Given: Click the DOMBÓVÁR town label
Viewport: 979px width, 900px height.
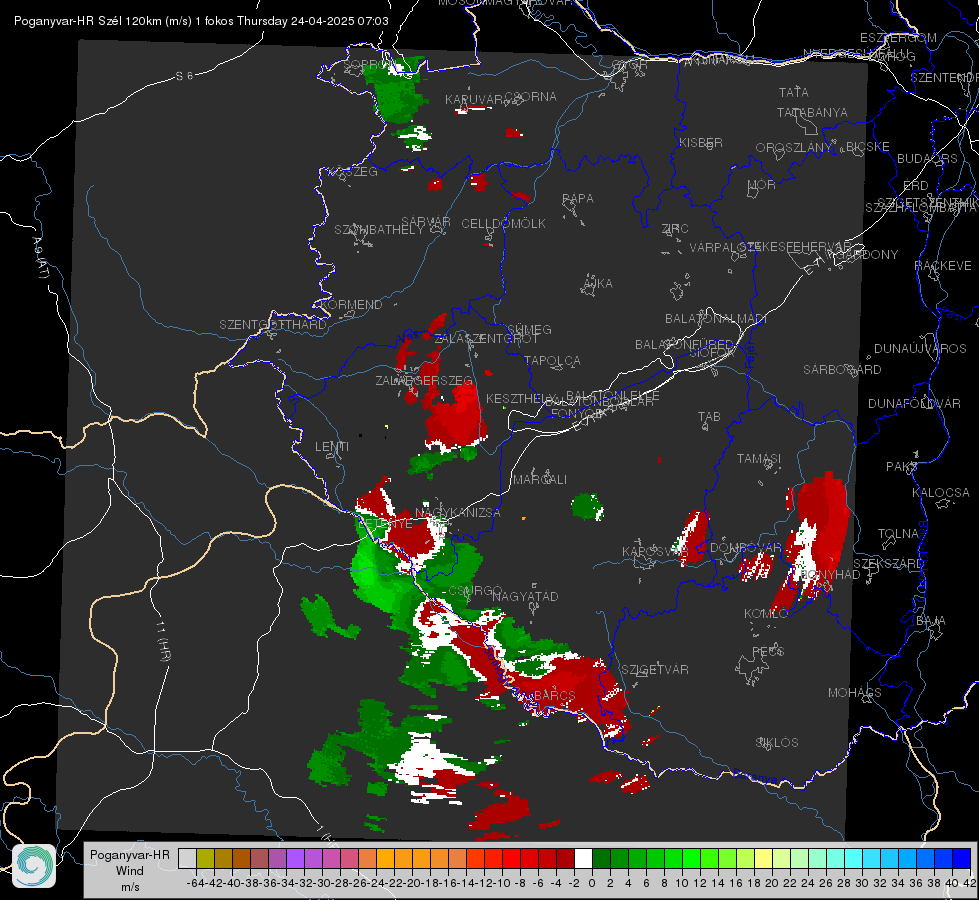Looking at the screenshot, I should pos(745,548).
